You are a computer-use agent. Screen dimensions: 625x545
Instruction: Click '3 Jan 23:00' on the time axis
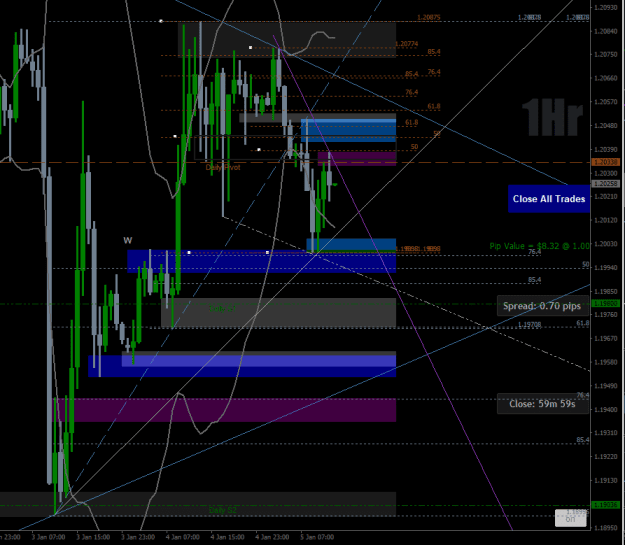(138, 537)
